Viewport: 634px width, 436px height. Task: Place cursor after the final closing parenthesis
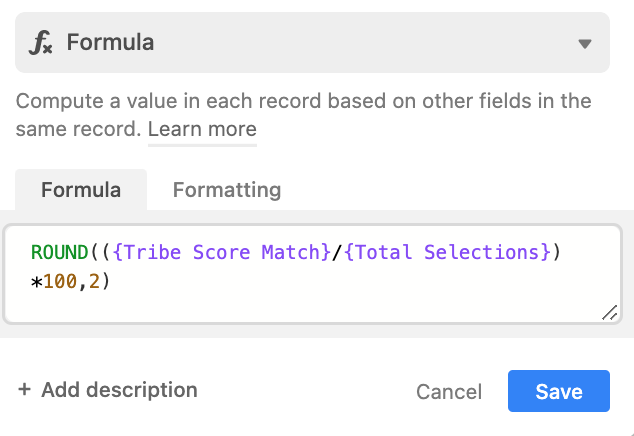(x=112, y=281)
